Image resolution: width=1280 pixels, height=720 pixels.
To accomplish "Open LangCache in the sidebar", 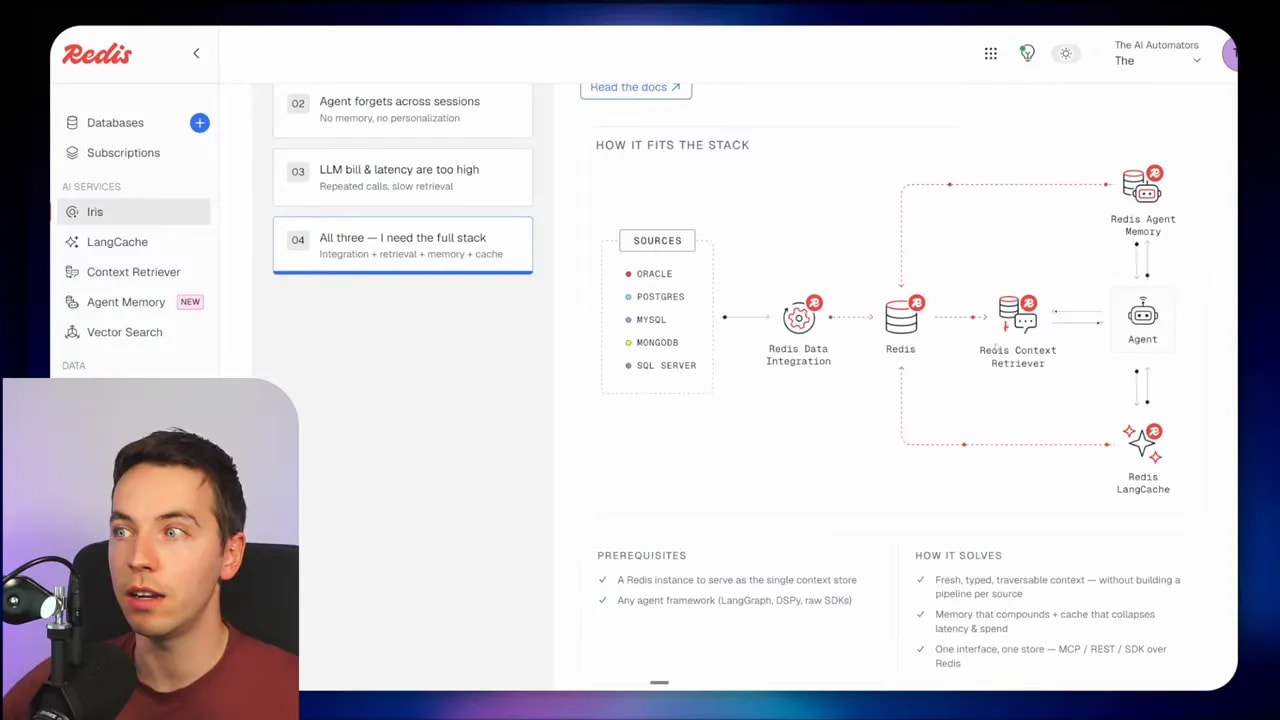I will point(117,242).
